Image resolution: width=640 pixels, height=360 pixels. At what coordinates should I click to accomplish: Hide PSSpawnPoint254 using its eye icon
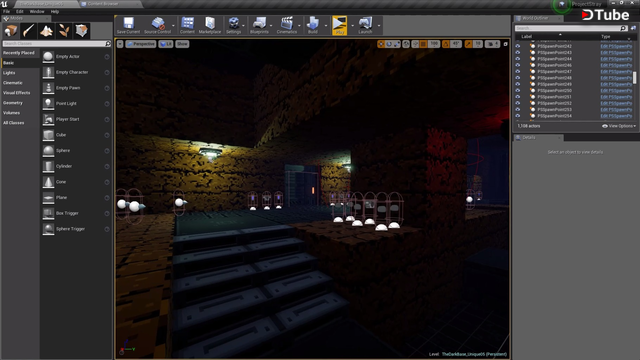[518, 116]
